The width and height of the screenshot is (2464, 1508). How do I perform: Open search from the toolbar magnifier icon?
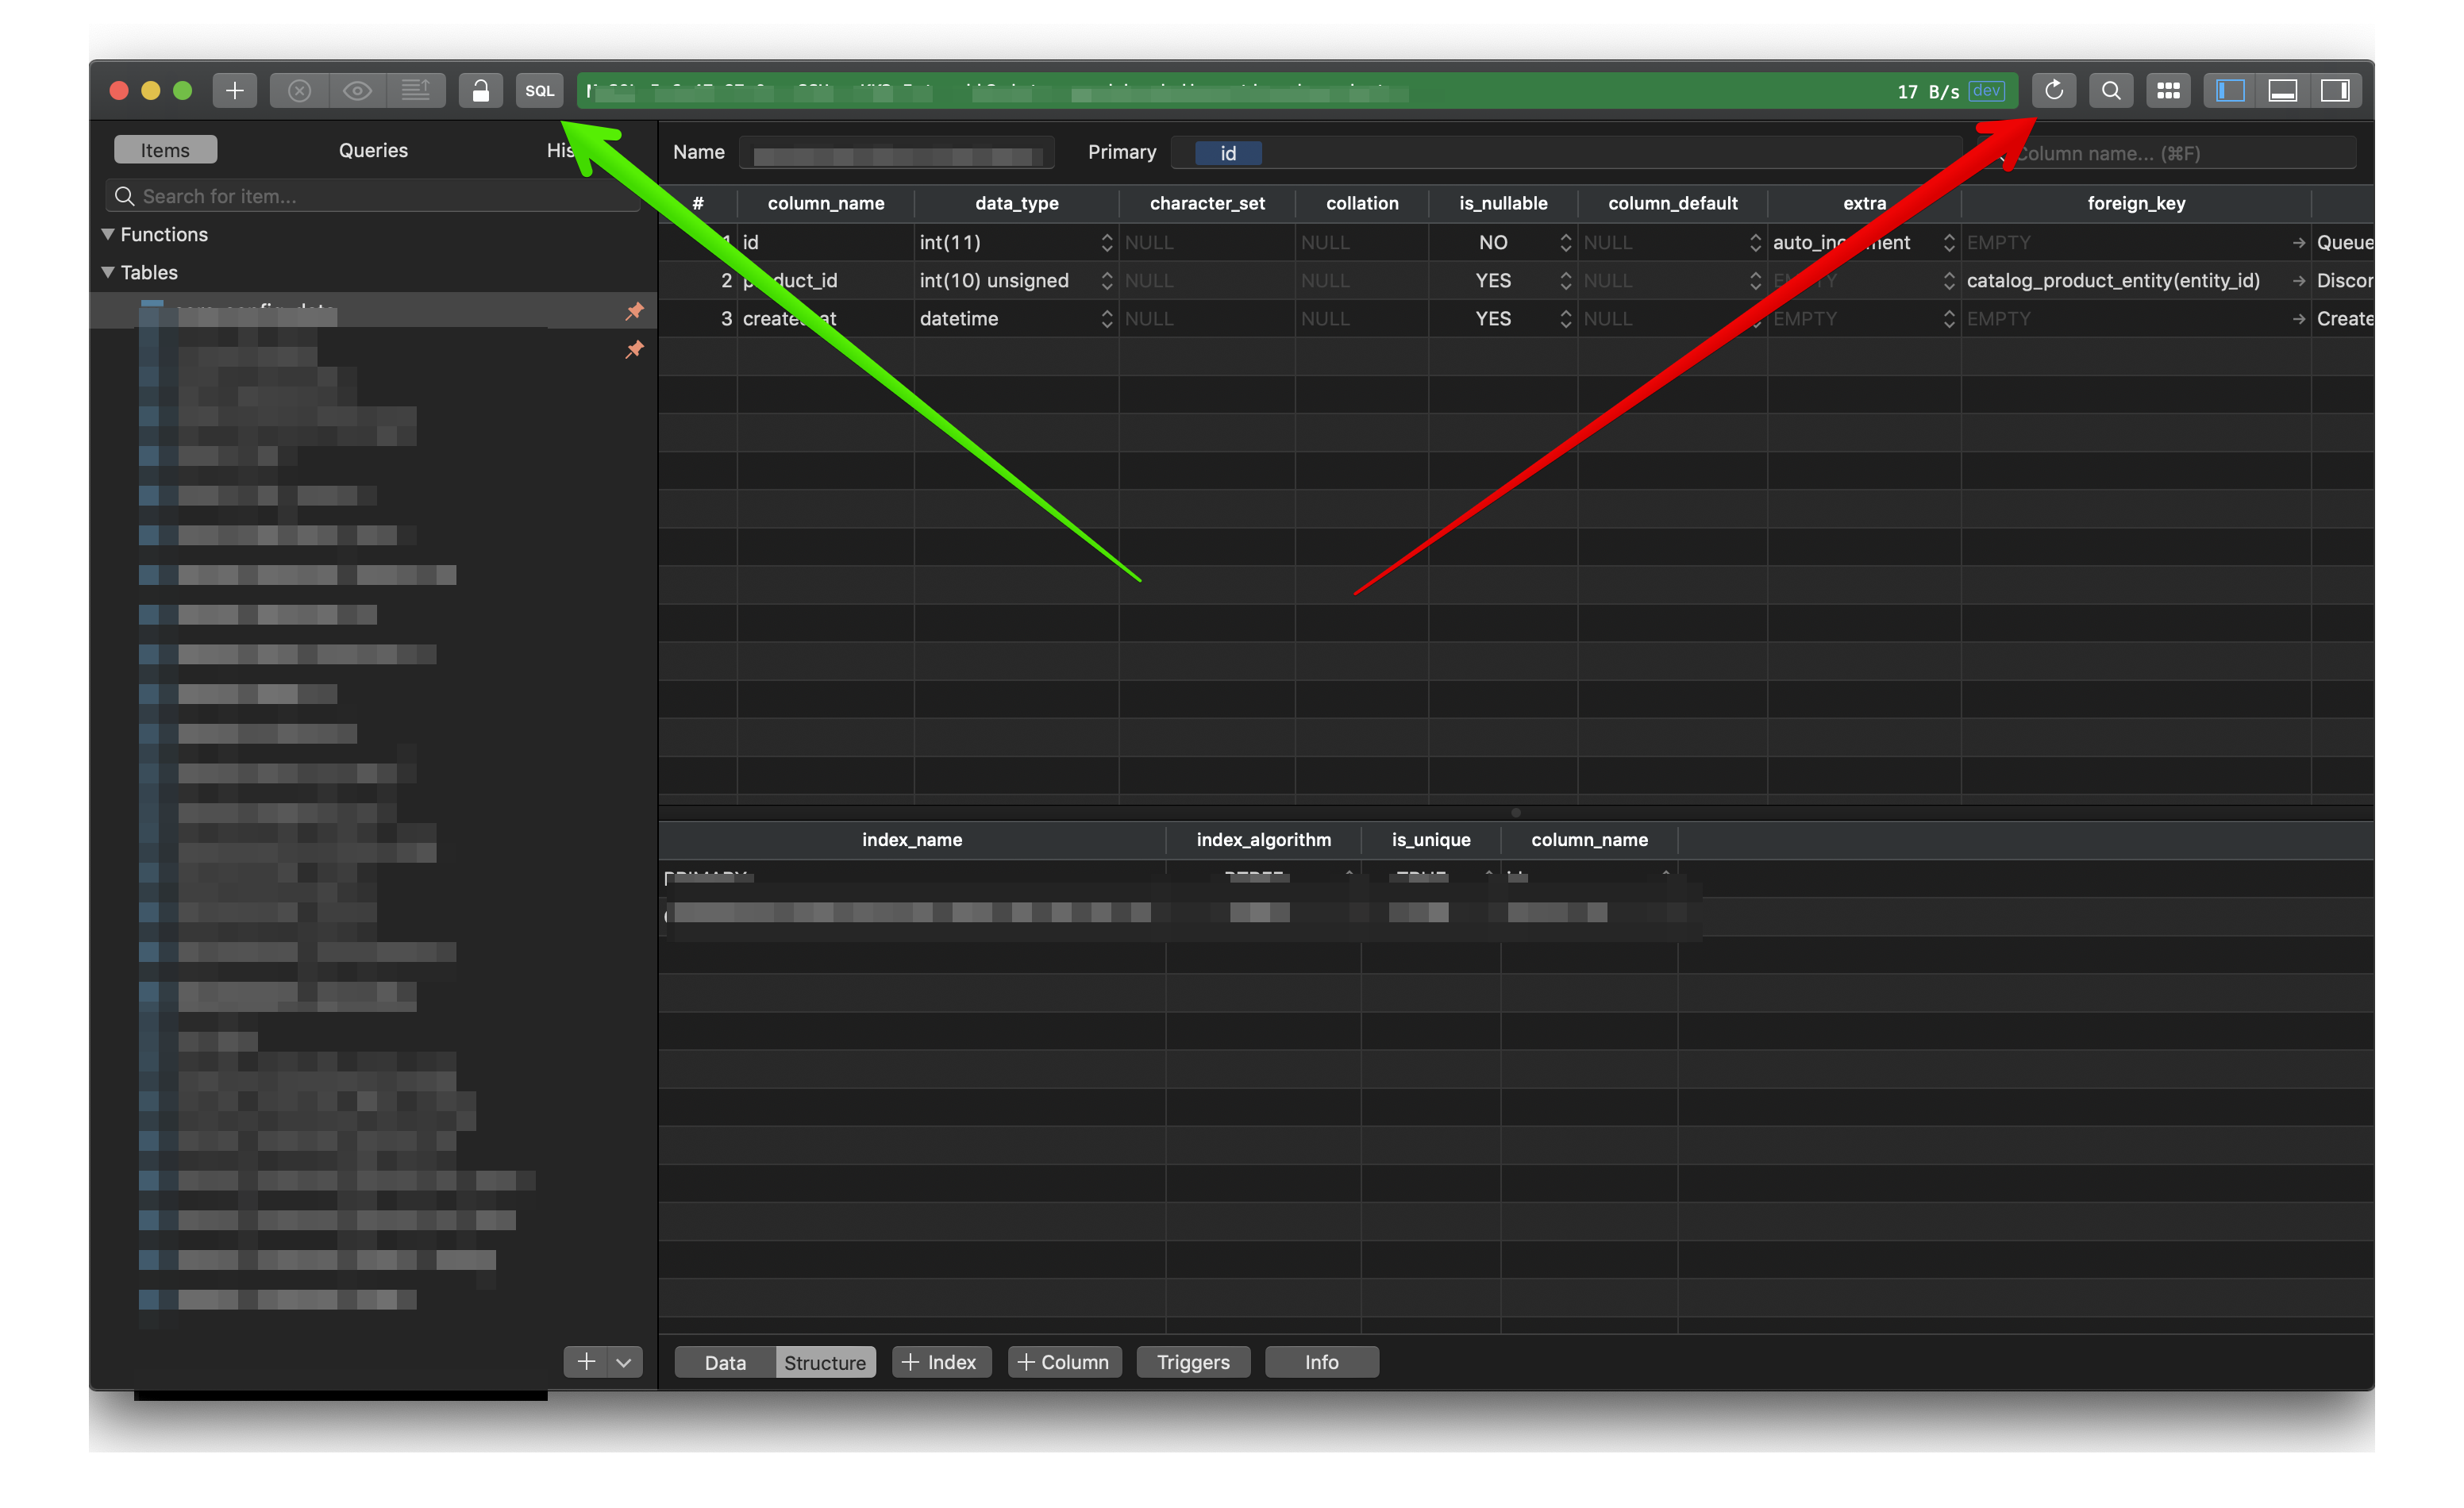(x=2111, y=90)
